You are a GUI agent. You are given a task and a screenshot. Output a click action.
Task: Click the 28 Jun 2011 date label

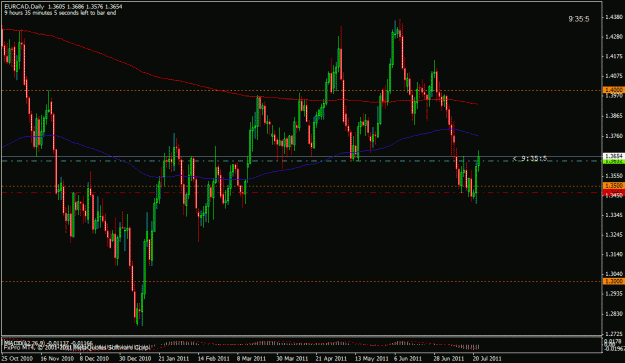tap(448, 358)
